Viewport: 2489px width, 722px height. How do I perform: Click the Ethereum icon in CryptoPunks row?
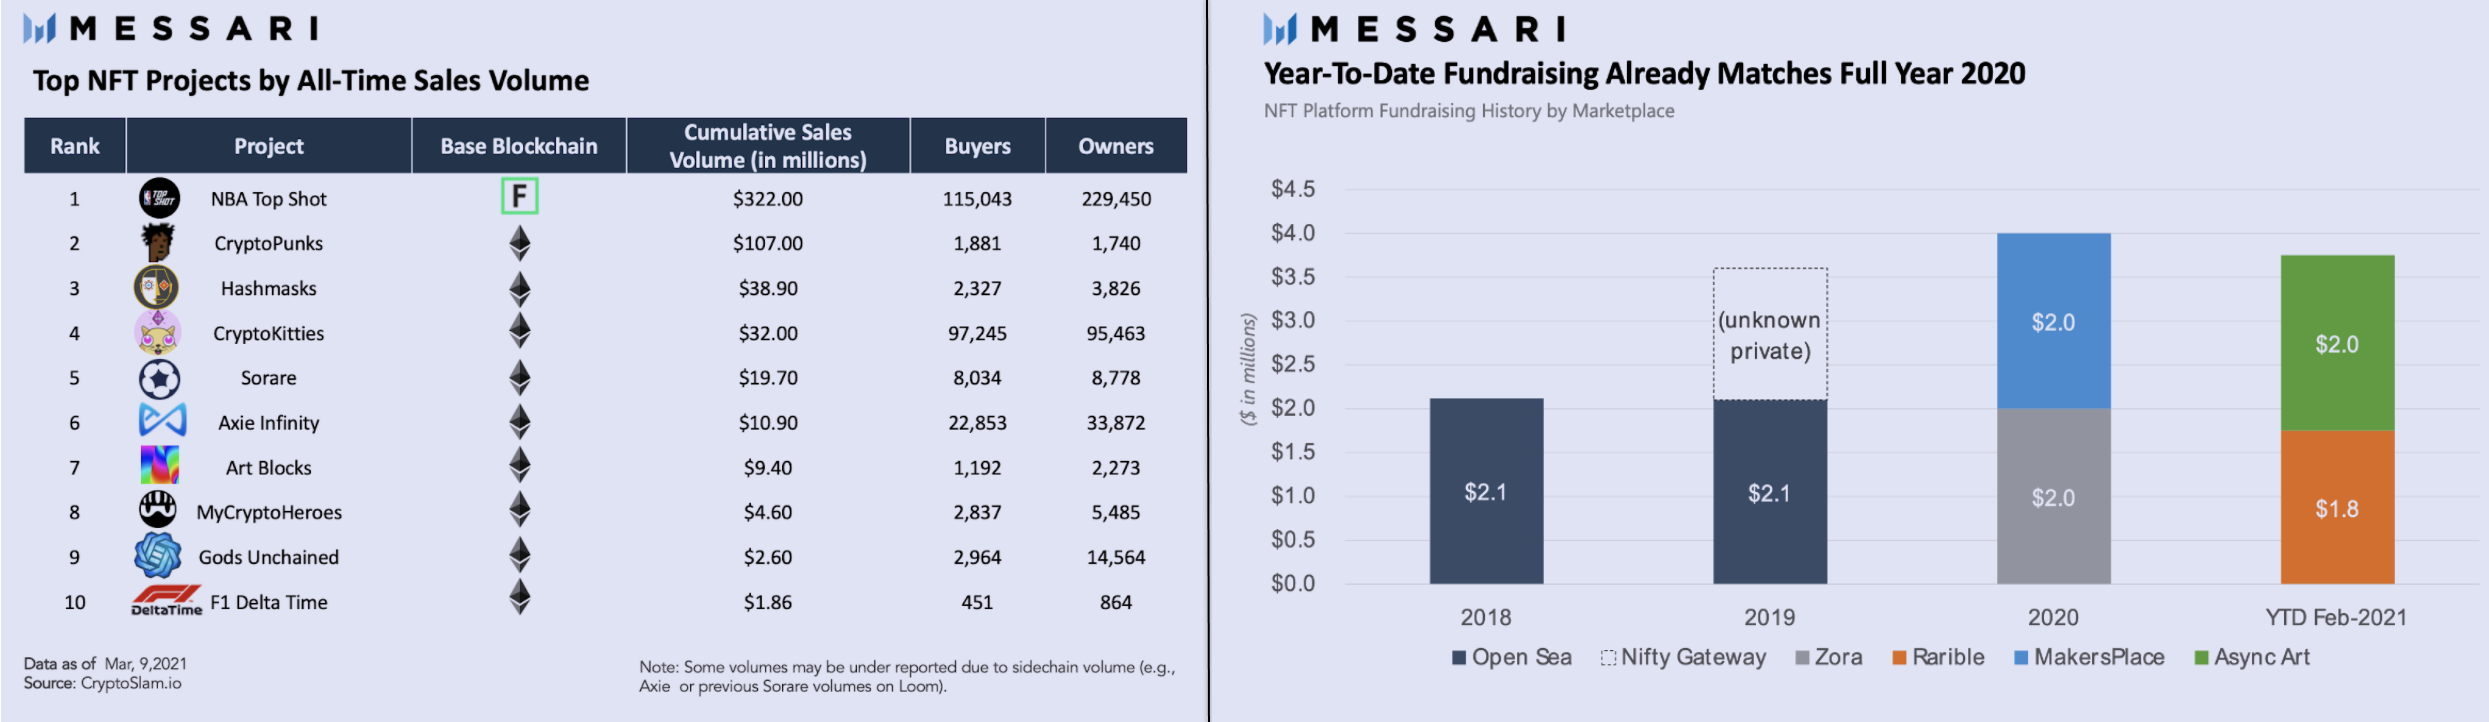click(x=519, y=243)
